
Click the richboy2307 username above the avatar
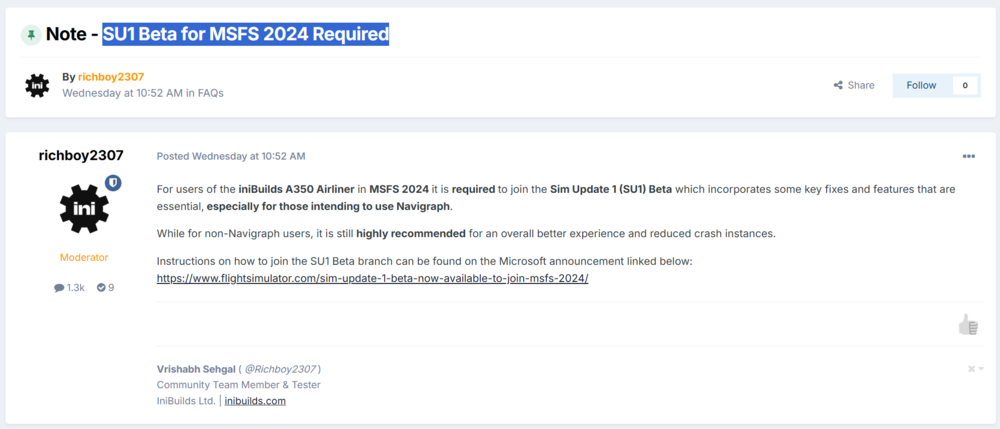coord(81,155)
